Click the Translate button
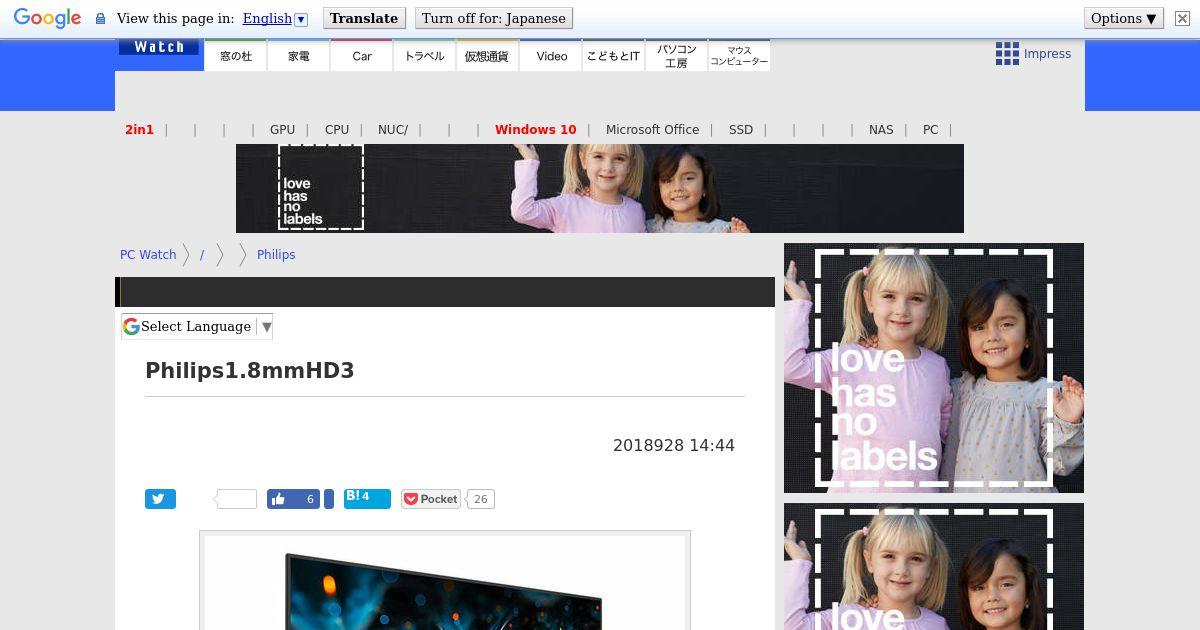The height and width of the screenshot is (630, 1200). pyautogui.click(x=364, y=18)
